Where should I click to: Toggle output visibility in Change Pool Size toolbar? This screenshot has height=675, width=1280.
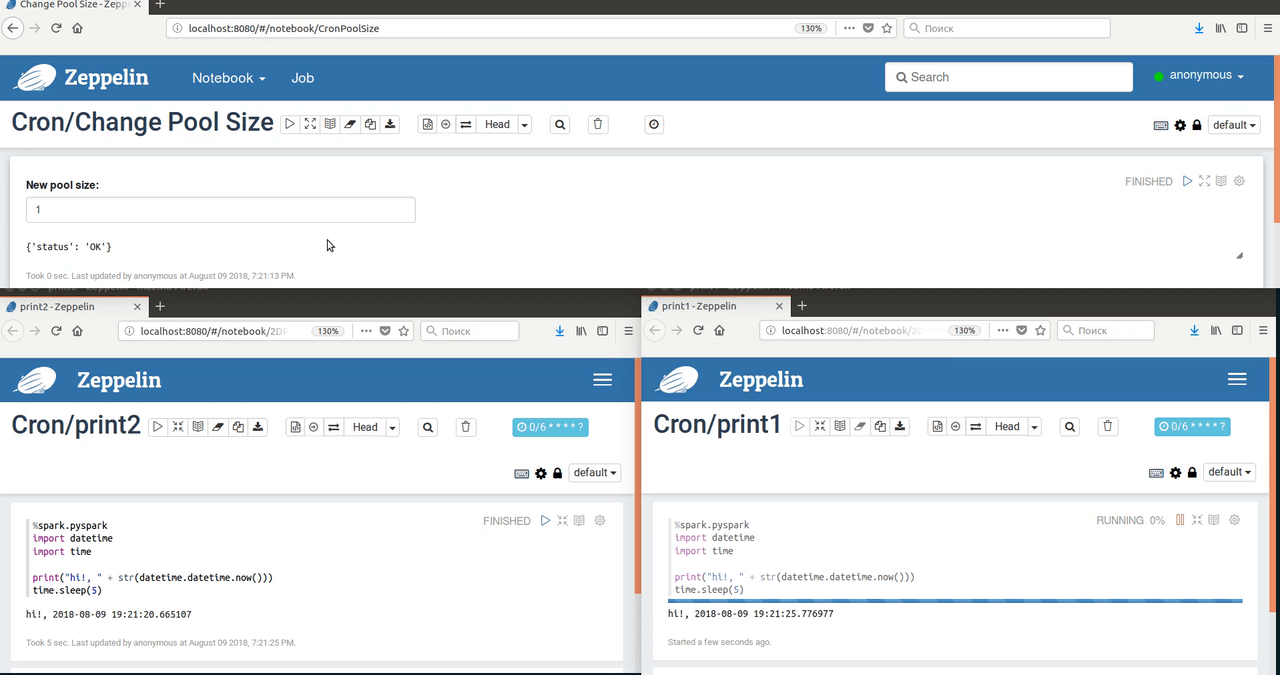(x=330, y=125)
